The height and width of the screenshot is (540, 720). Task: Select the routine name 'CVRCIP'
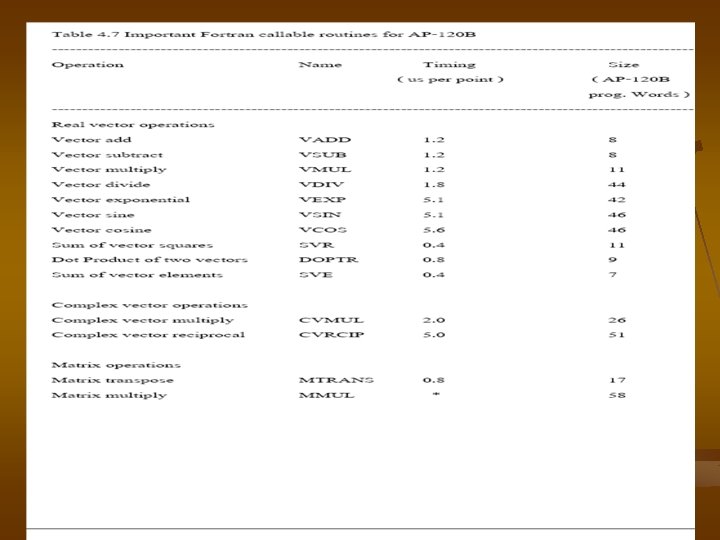[x=331, y=335]
